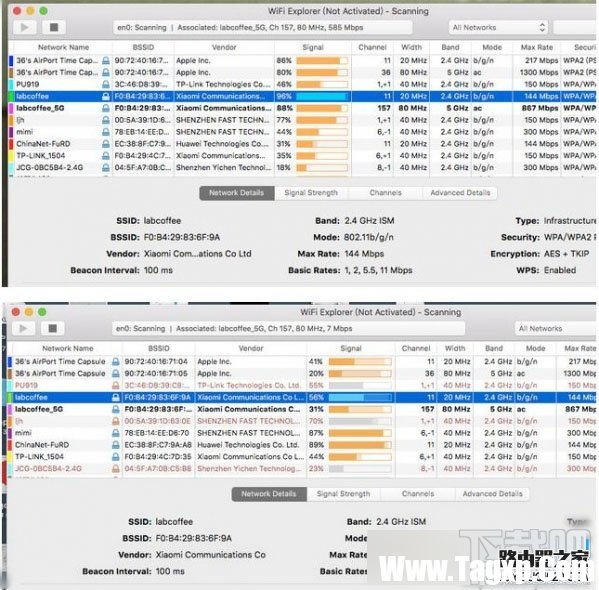Select Network Details tab in top window
The height and width of the screenshot is (590, 599).
(236, 193)
